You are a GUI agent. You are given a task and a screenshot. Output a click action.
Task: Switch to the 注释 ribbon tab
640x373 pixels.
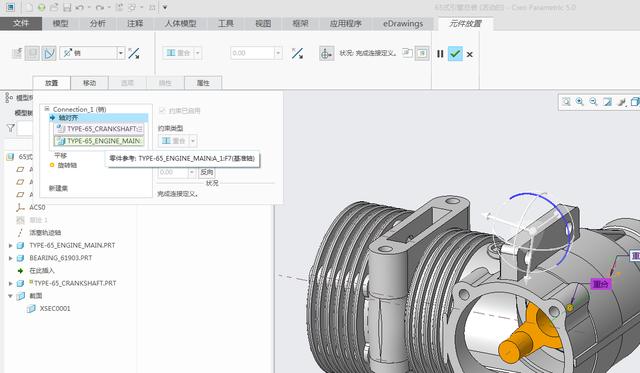[x=135, y=24]
